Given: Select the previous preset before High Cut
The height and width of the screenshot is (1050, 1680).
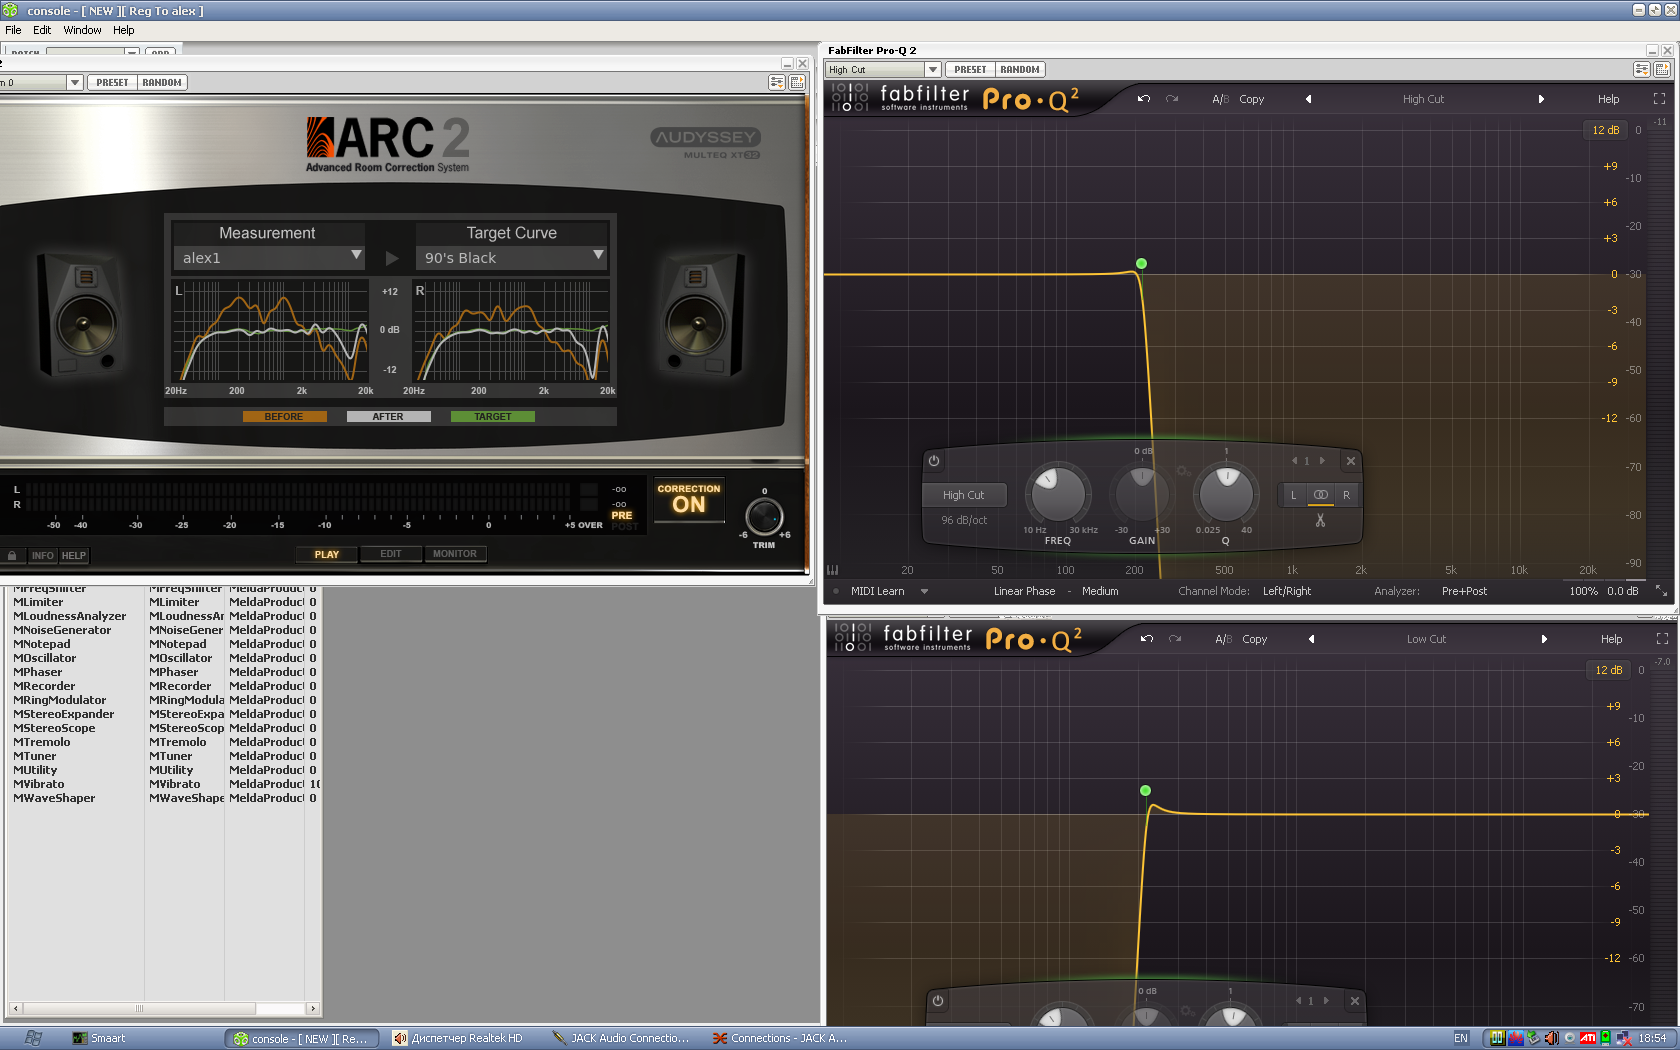Looking at the screenshot, I should click(x=1308, y=99).
